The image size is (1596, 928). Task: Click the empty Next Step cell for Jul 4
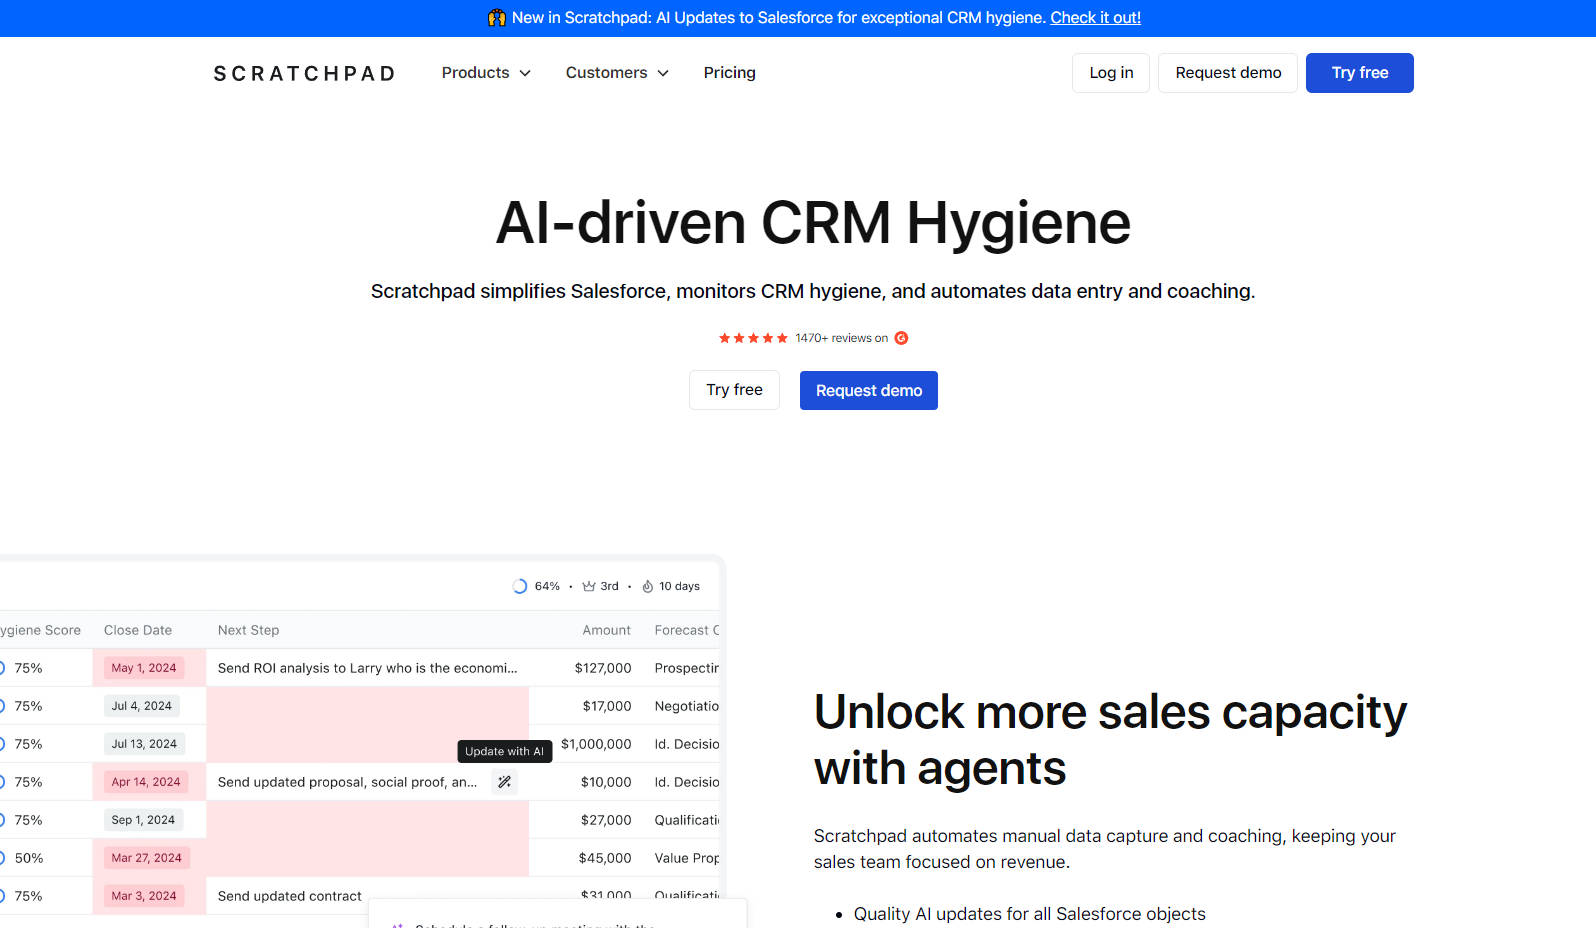(x=367, y=706)
